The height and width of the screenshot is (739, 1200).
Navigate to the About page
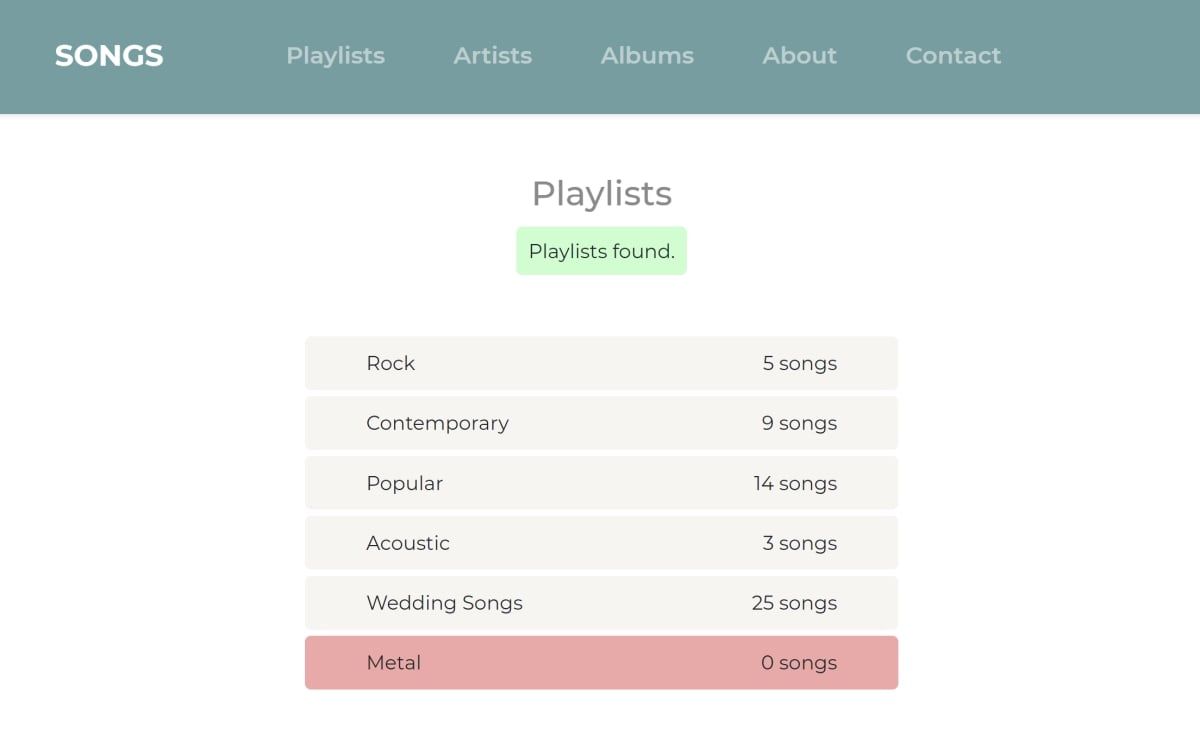(x=799, y=56)
